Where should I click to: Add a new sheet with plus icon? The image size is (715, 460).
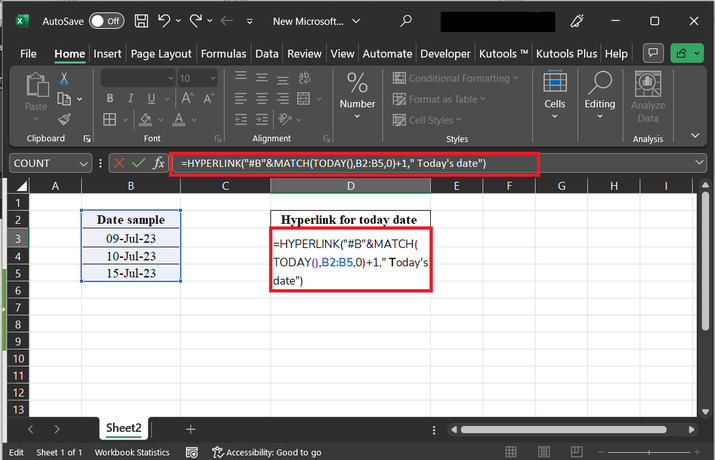190,428
